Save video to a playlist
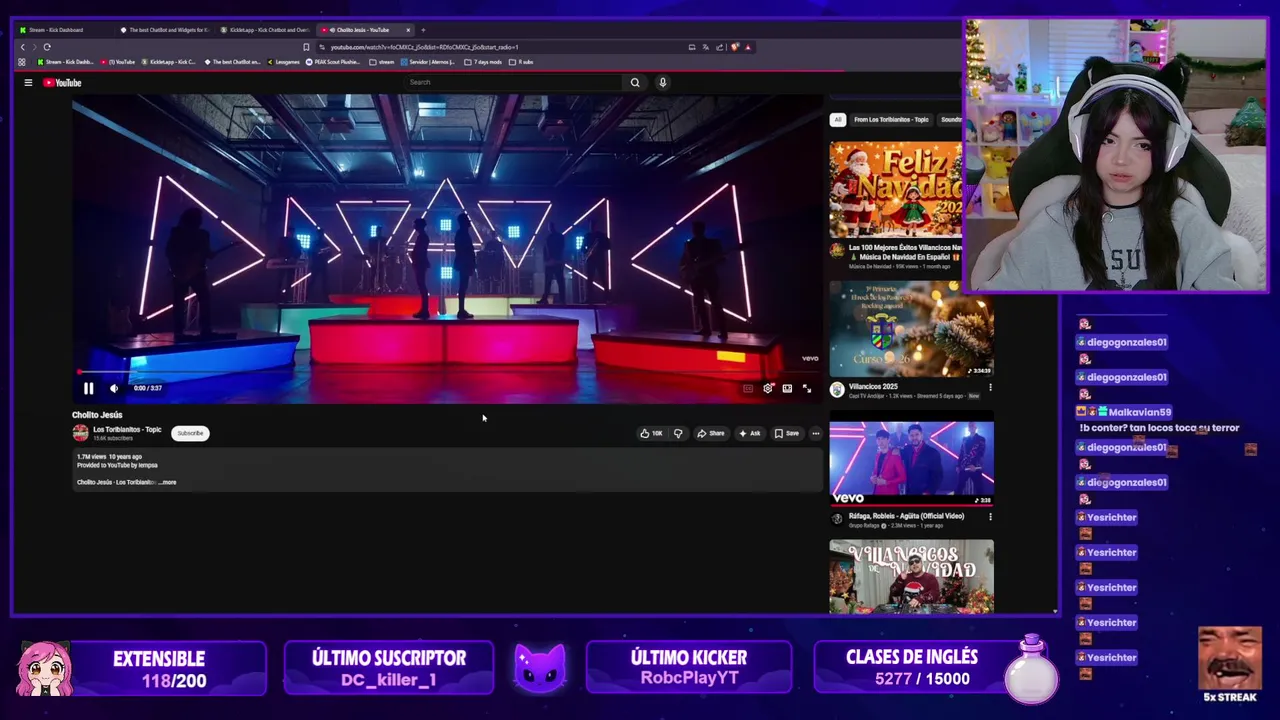Image resolution: width=1280 pixels, height=720 pixels. 787,433
